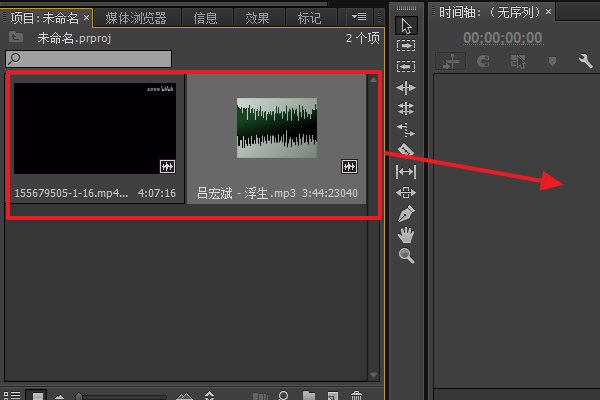Select the Razor tool
Image resolution: width=600 pixels, height=400 pixels.
point(406,150)
